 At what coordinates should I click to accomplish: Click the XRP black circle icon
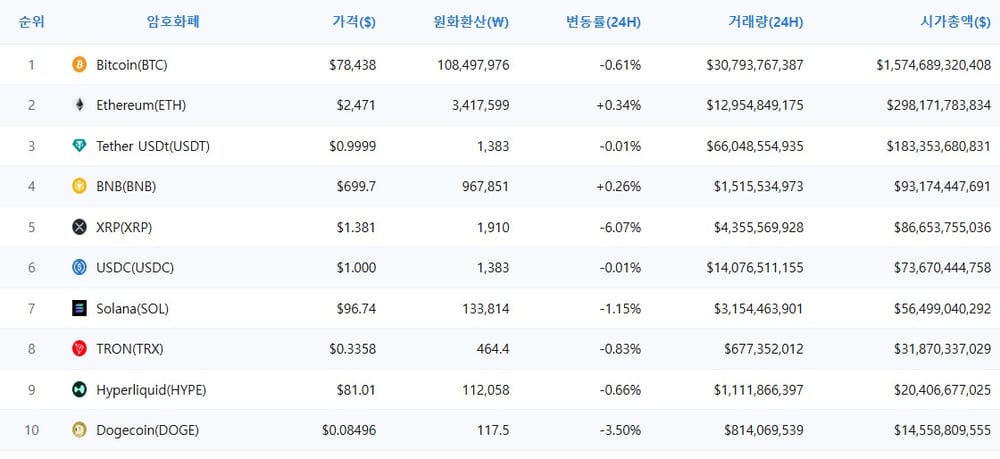(x=79, y=227)
